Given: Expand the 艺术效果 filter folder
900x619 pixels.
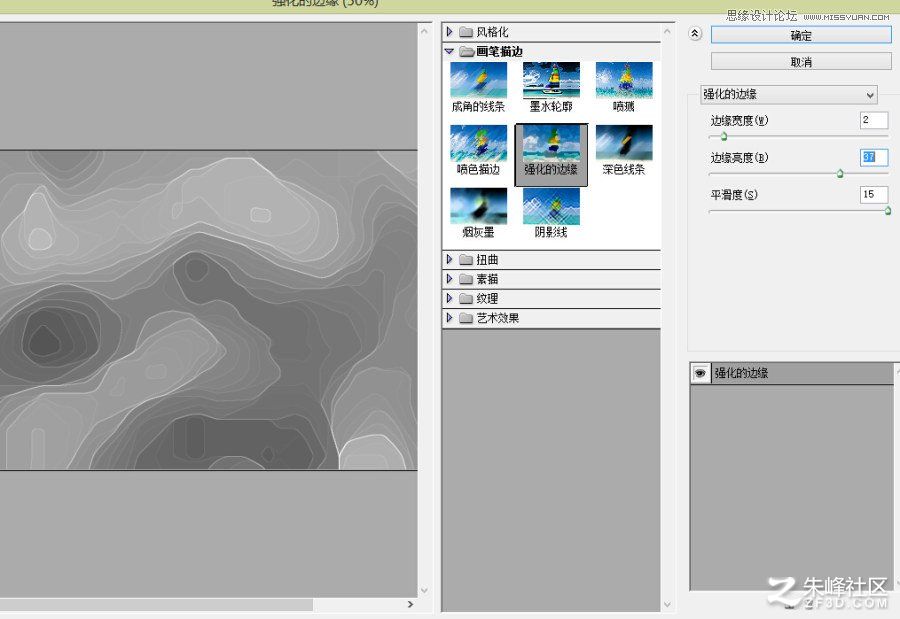Looking at the screenshot, I should pos(449,318).
